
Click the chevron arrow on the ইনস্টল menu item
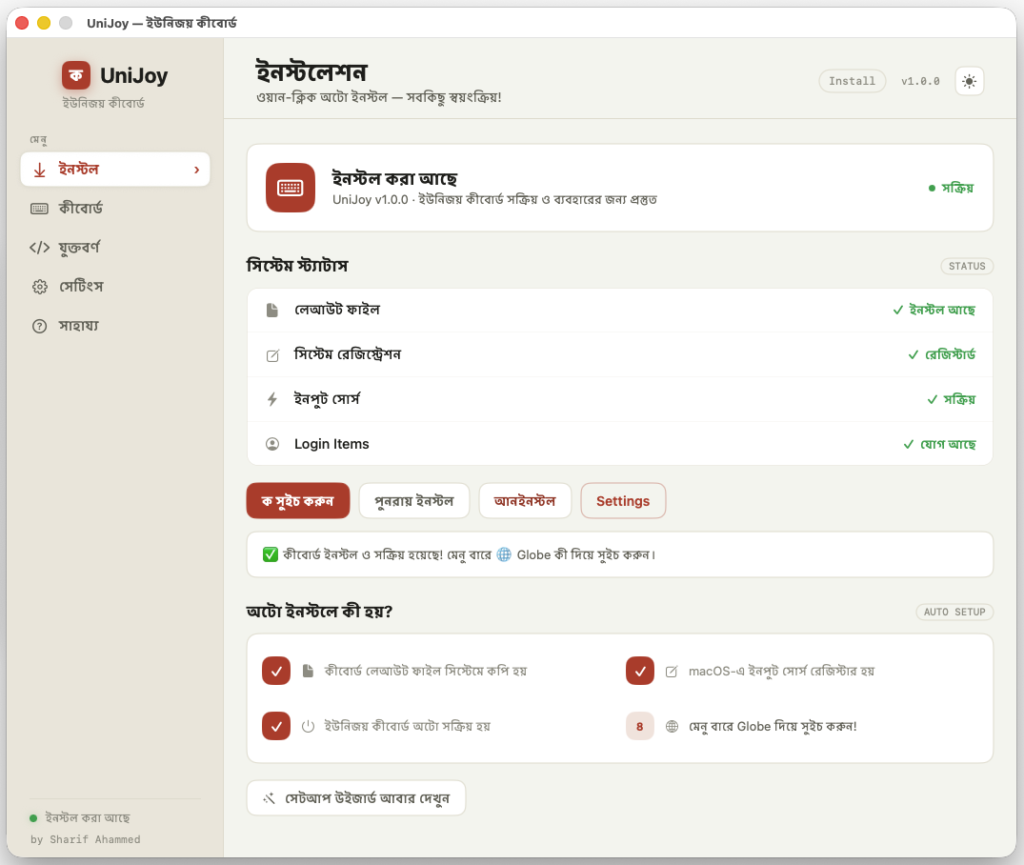click(197, 170)
